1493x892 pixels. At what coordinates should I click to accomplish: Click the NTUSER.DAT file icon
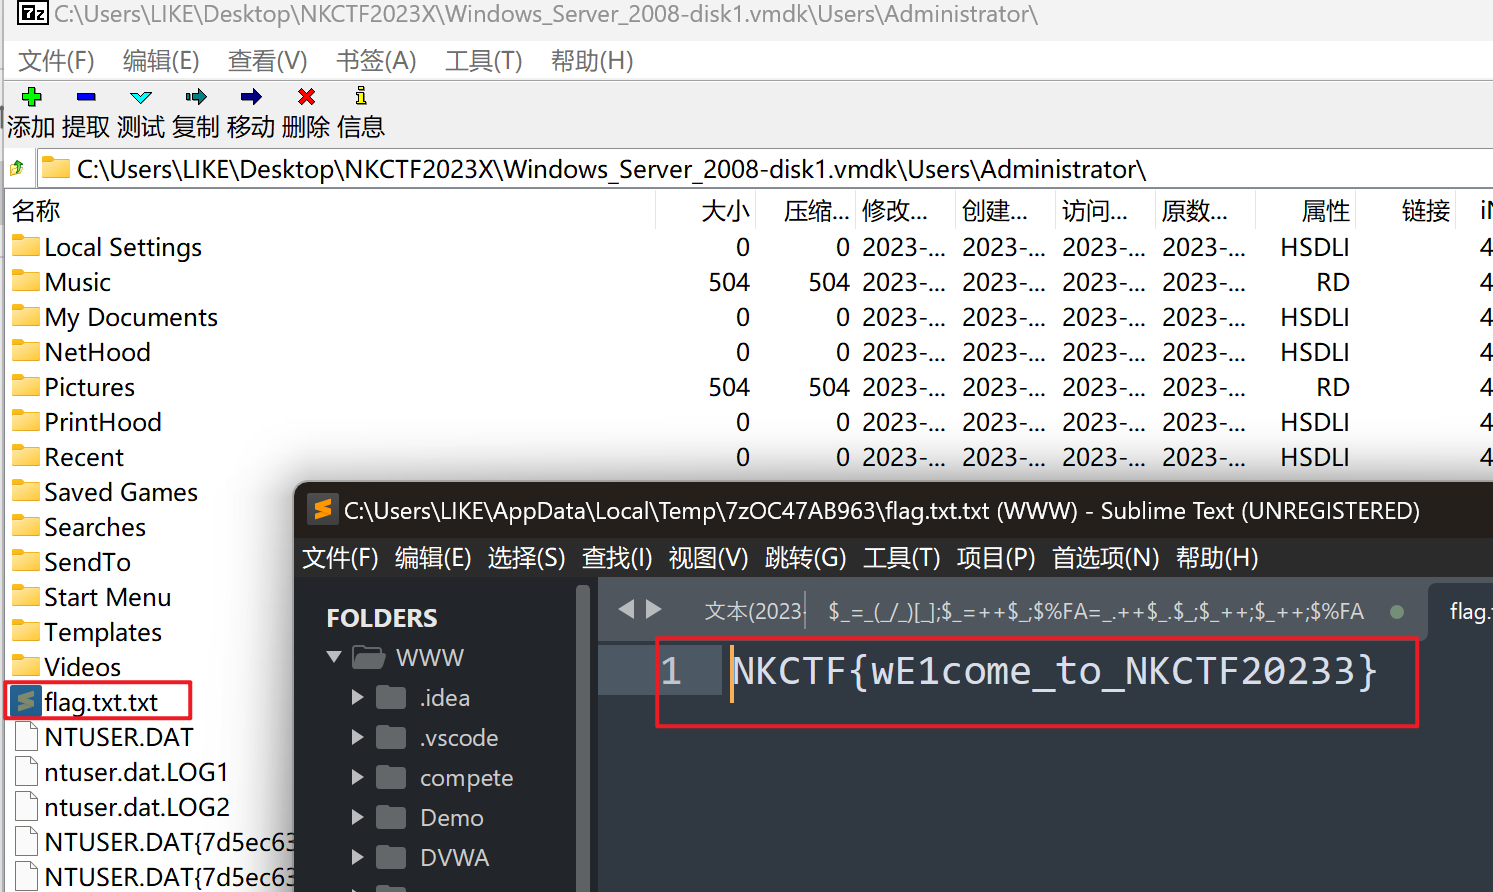coord(27,736)
